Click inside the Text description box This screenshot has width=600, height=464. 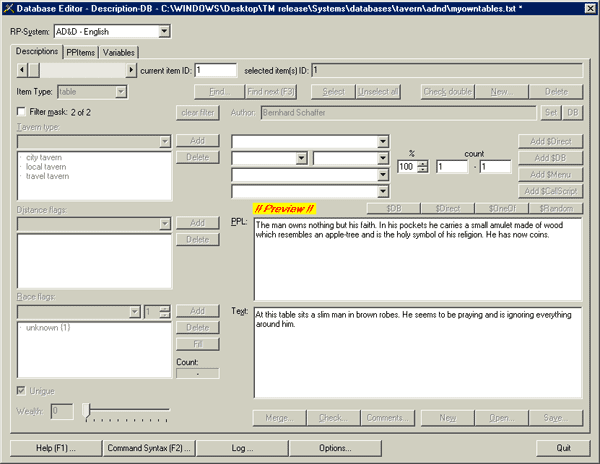pos(416,350)
